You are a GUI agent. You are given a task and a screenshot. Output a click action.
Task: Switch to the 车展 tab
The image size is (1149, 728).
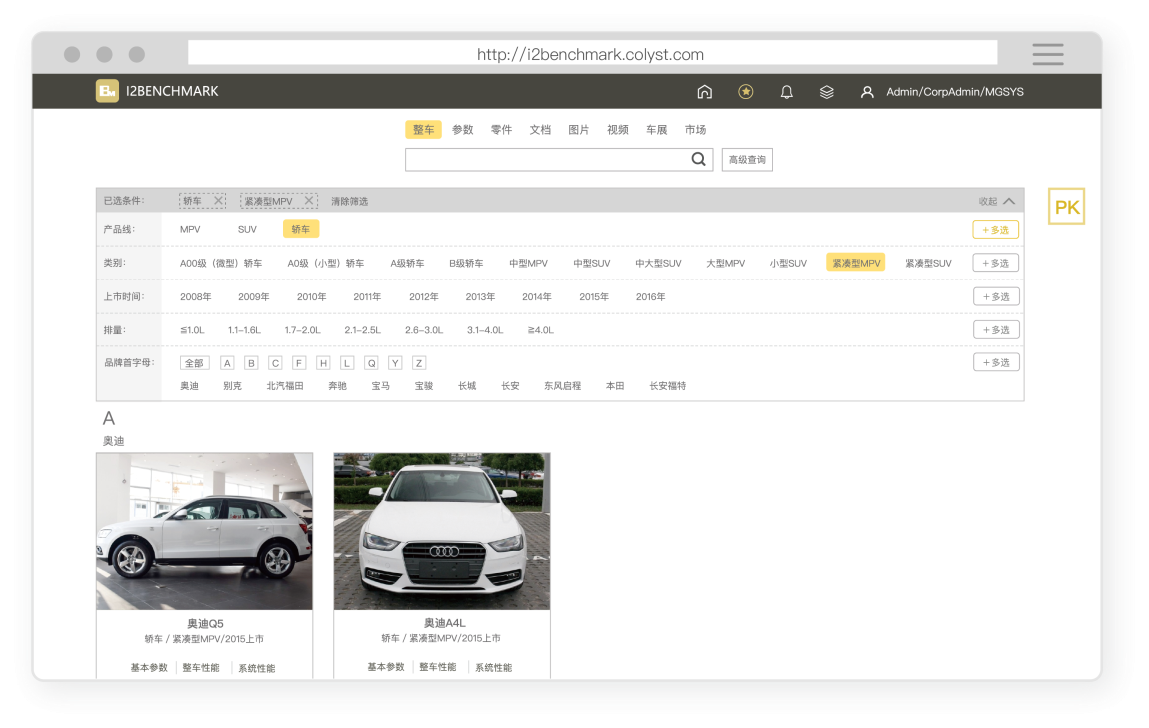pos(657,130)
